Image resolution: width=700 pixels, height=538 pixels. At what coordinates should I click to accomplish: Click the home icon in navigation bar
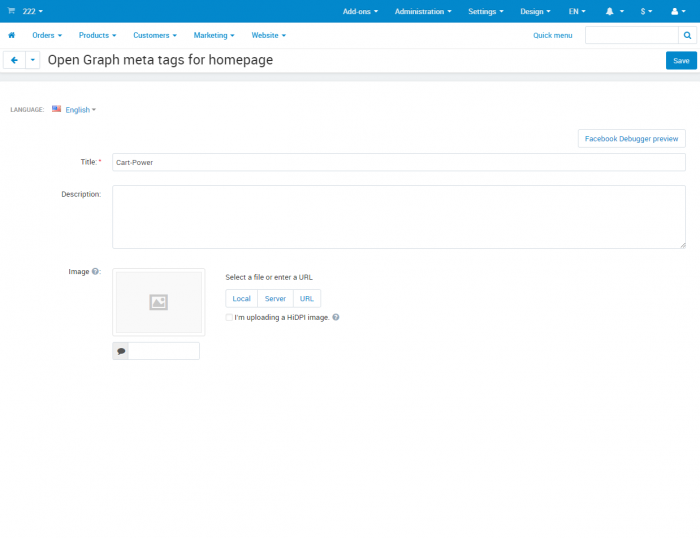pyautogui.click(x=12, y=35)
